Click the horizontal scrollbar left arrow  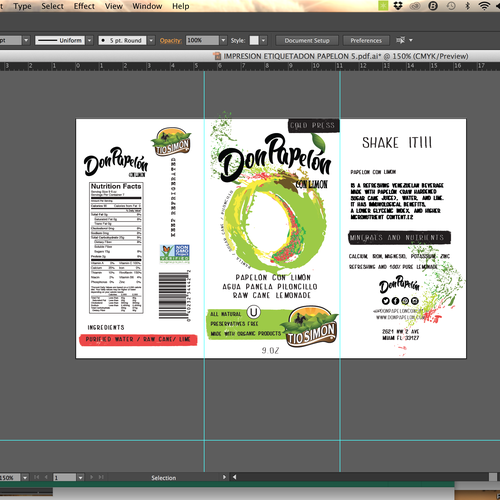(234, 477)
